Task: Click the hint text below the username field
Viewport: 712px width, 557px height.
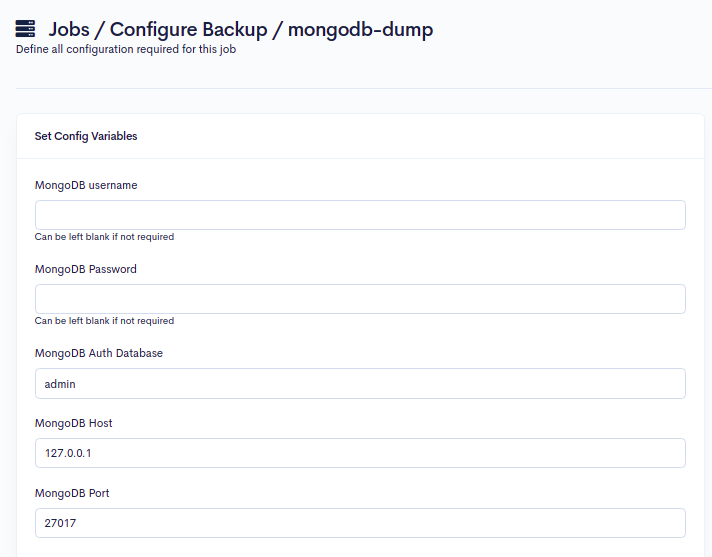Action: pyautogui.click(x=104, y=237)
